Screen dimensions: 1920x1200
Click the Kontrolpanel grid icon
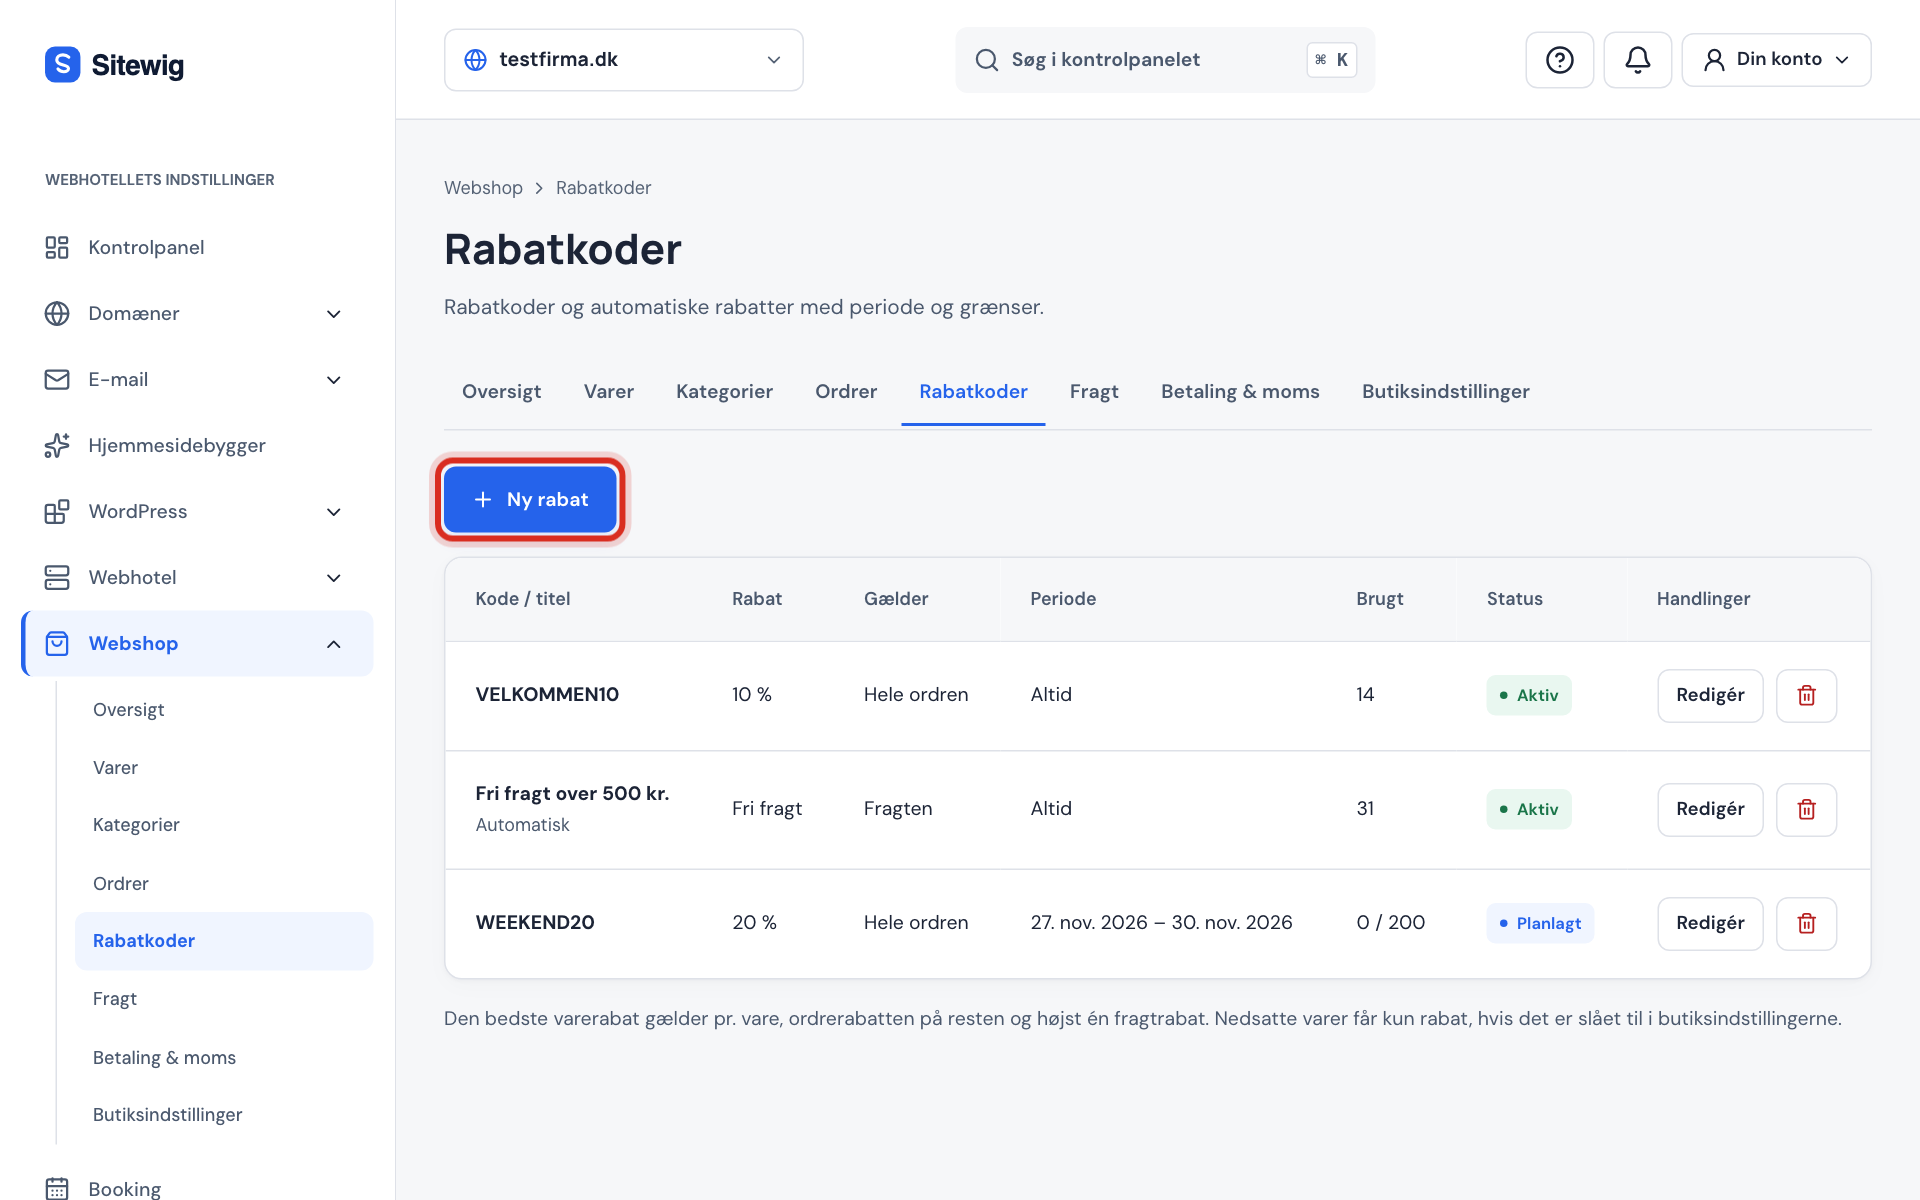[57, 247]
